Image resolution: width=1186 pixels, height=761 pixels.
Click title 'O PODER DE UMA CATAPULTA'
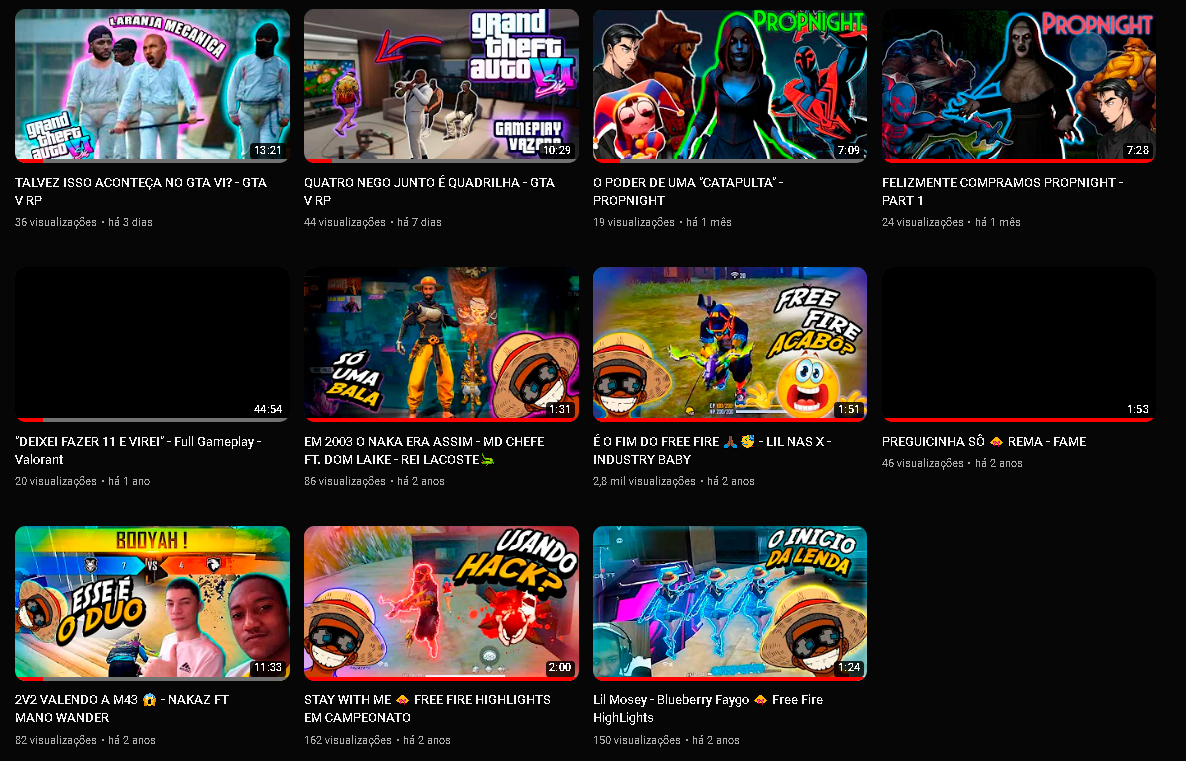688,191
